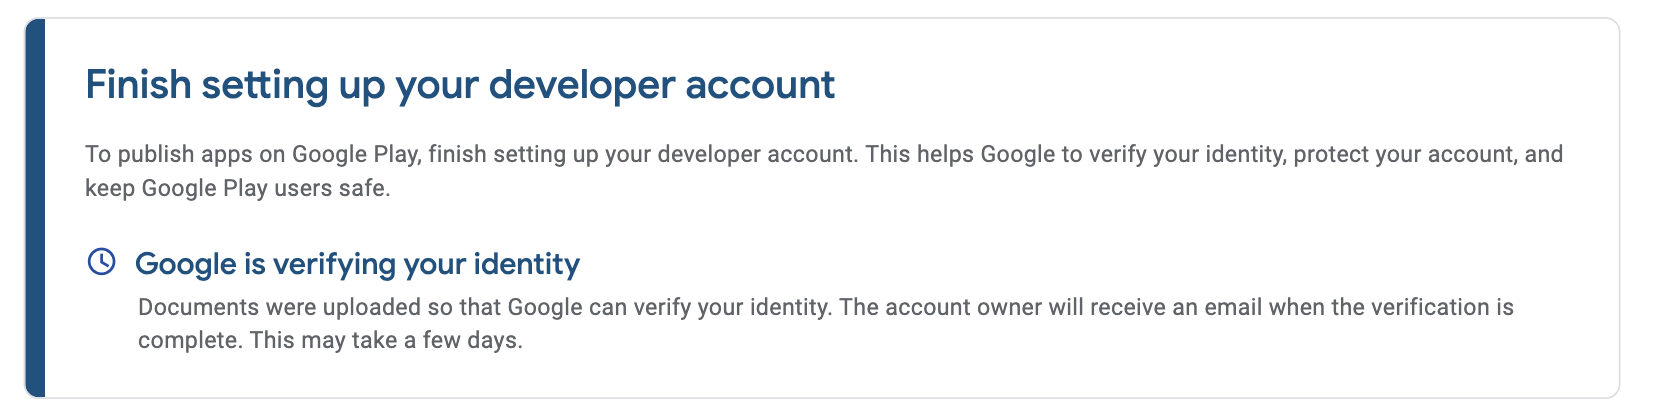Click the 'Documents were uploaded' description line
Image resolution: width=1654 pixels, height=420 pixels.
pos(826,307)
